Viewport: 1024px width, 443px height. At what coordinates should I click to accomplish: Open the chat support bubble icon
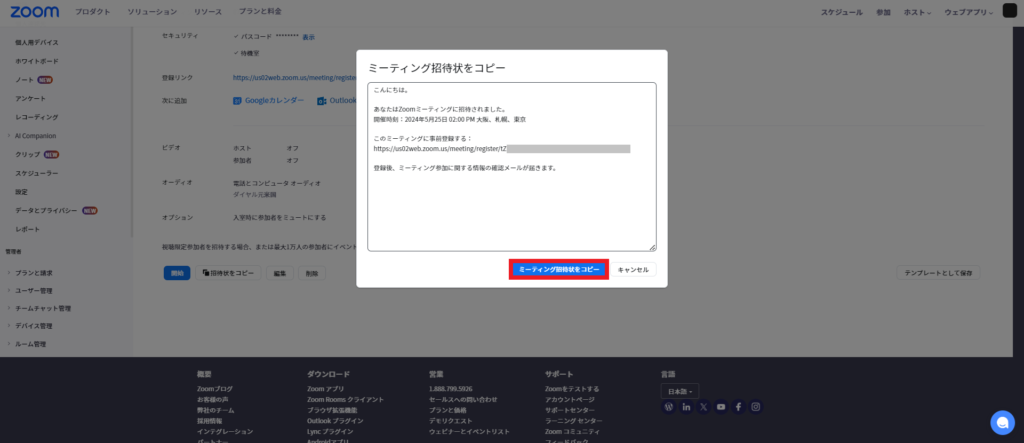[1001, 420]
